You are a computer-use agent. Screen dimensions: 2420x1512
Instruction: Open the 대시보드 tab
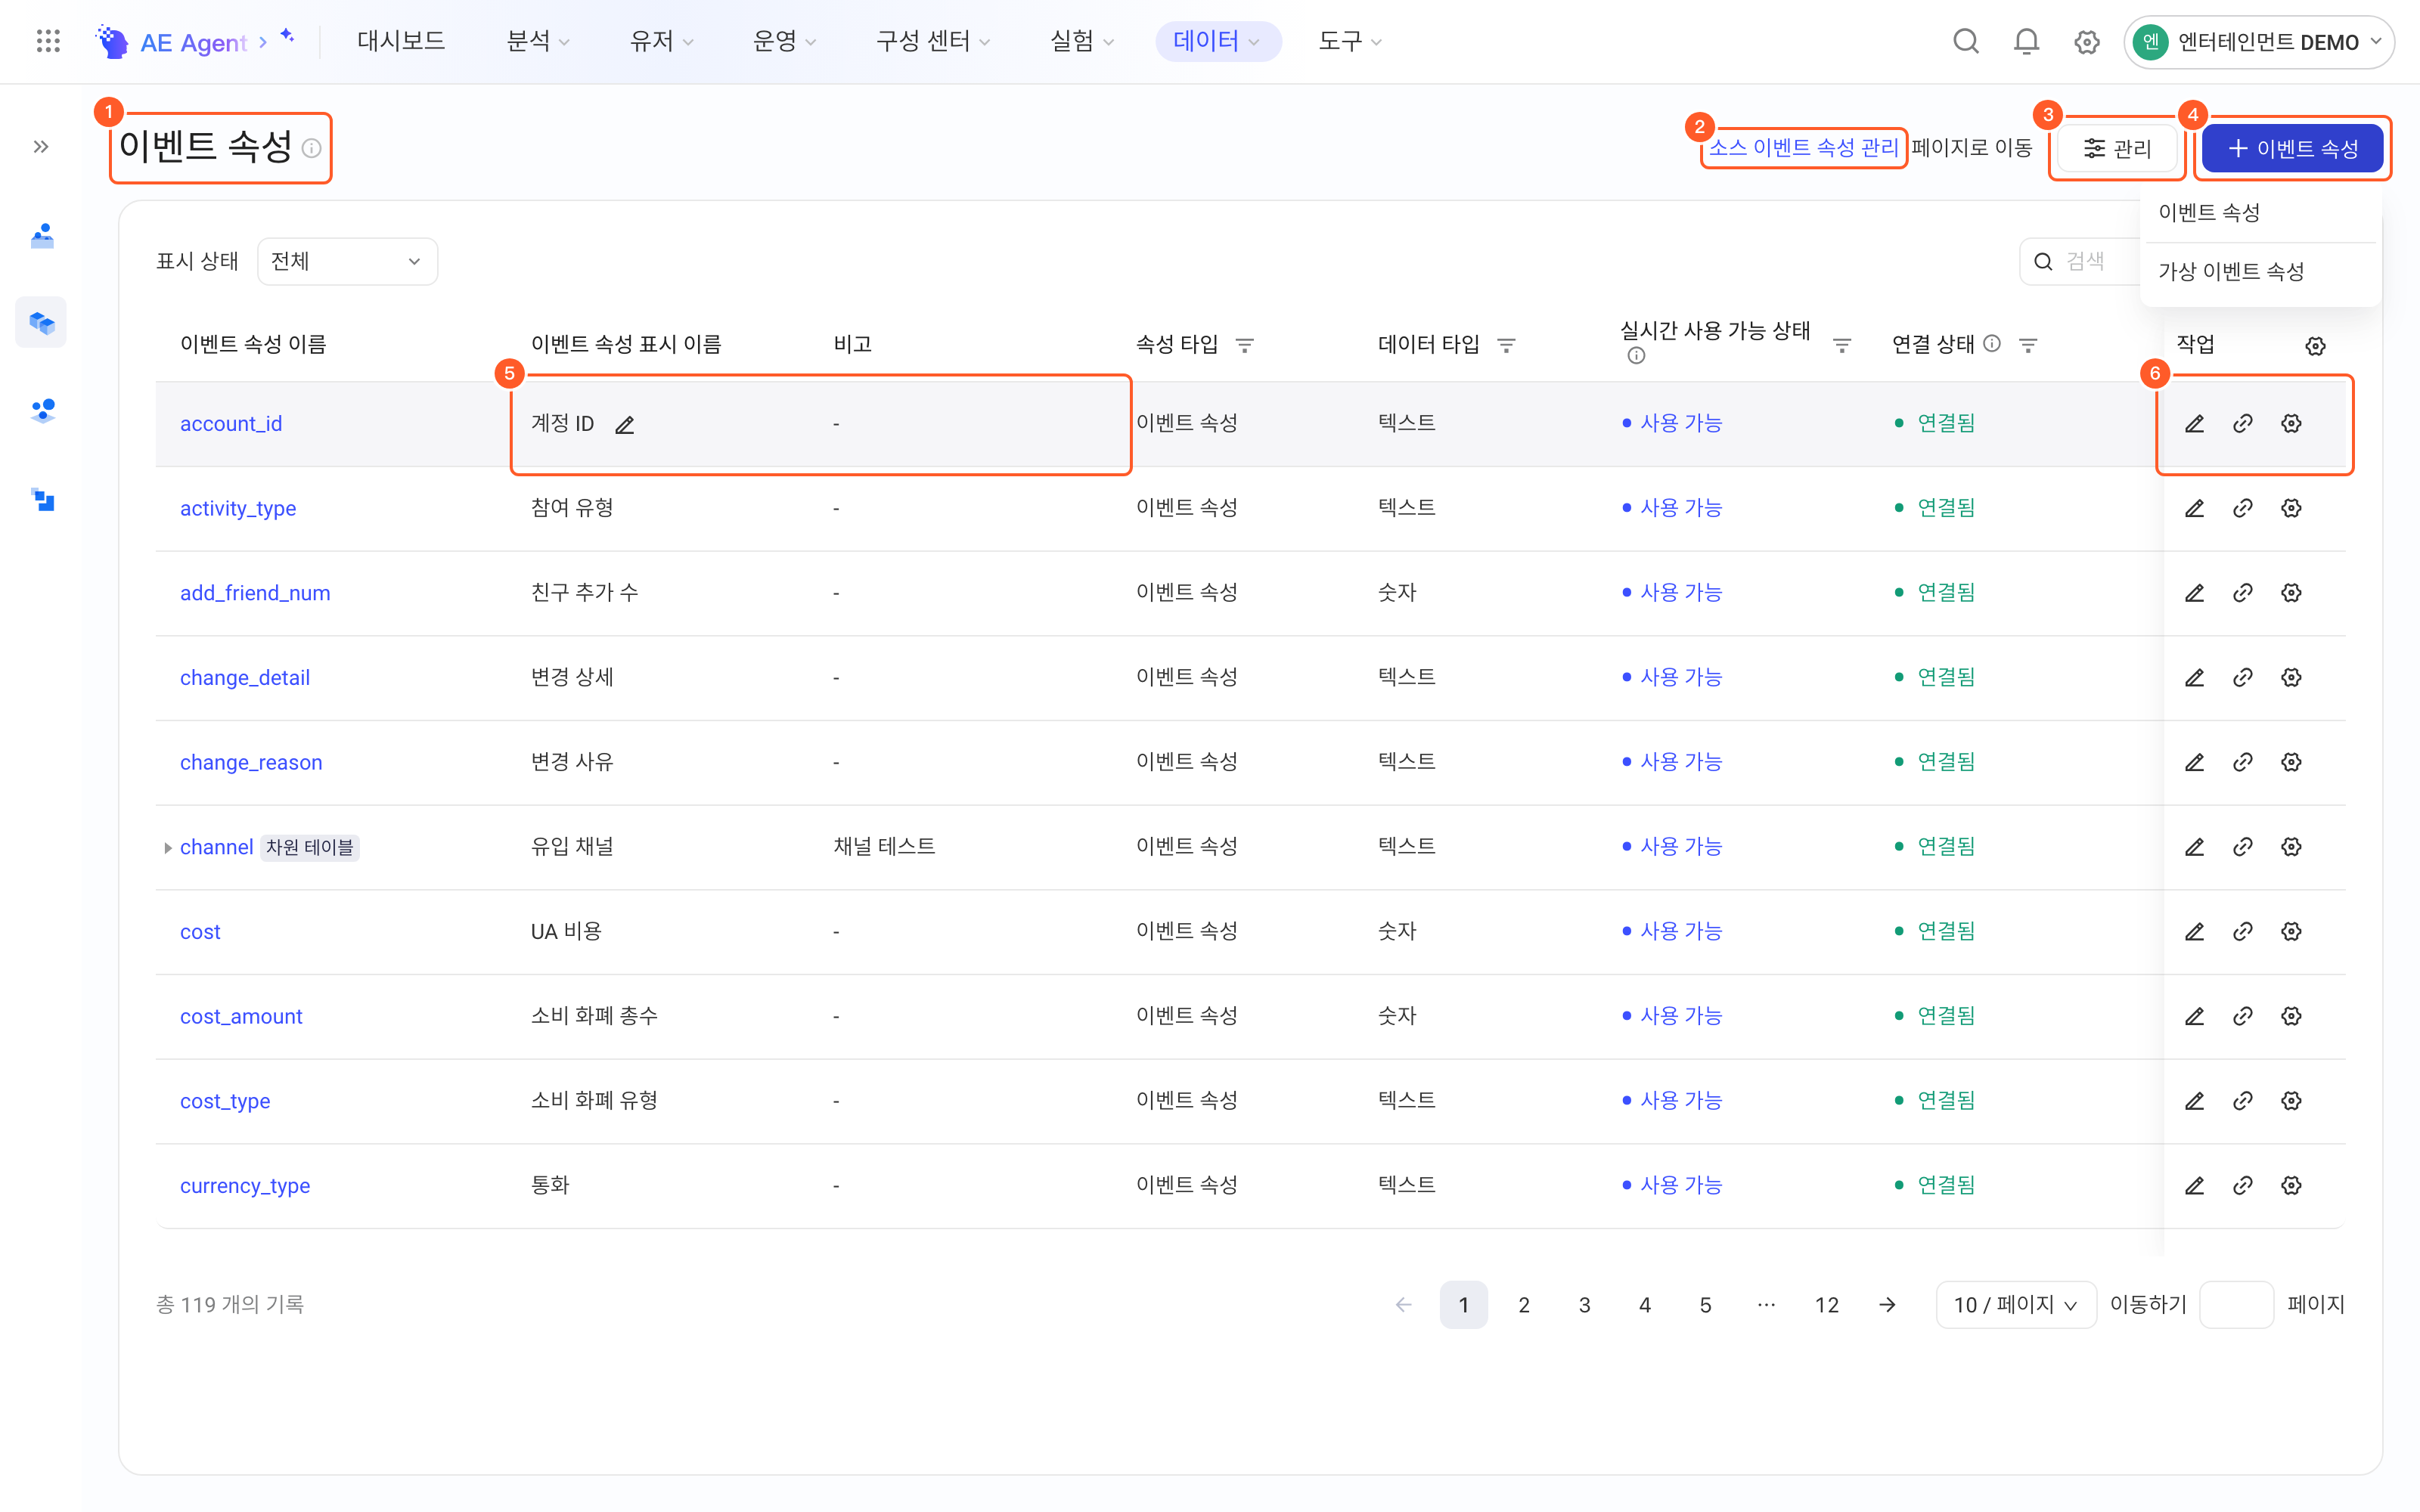click(x=401, y=41)
